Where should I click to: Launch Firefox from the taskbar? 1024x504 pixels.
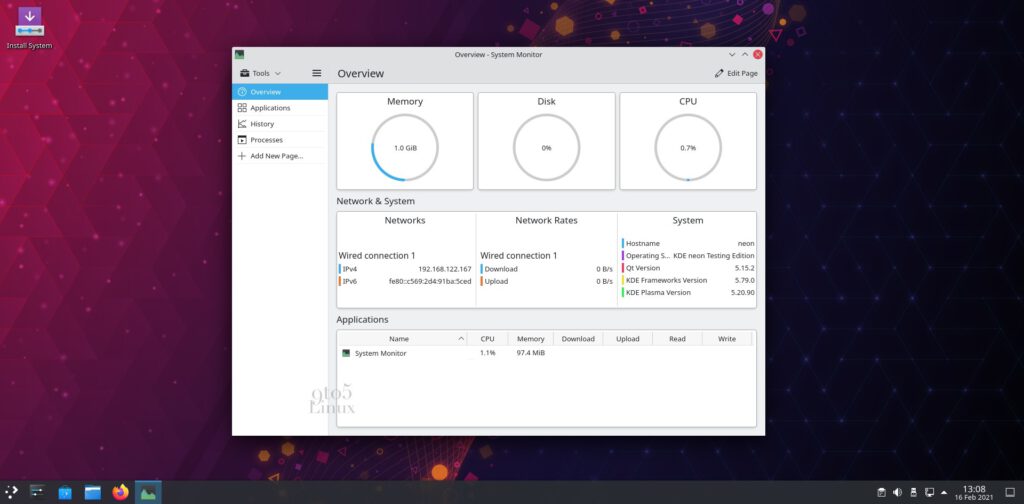point(121,492)
